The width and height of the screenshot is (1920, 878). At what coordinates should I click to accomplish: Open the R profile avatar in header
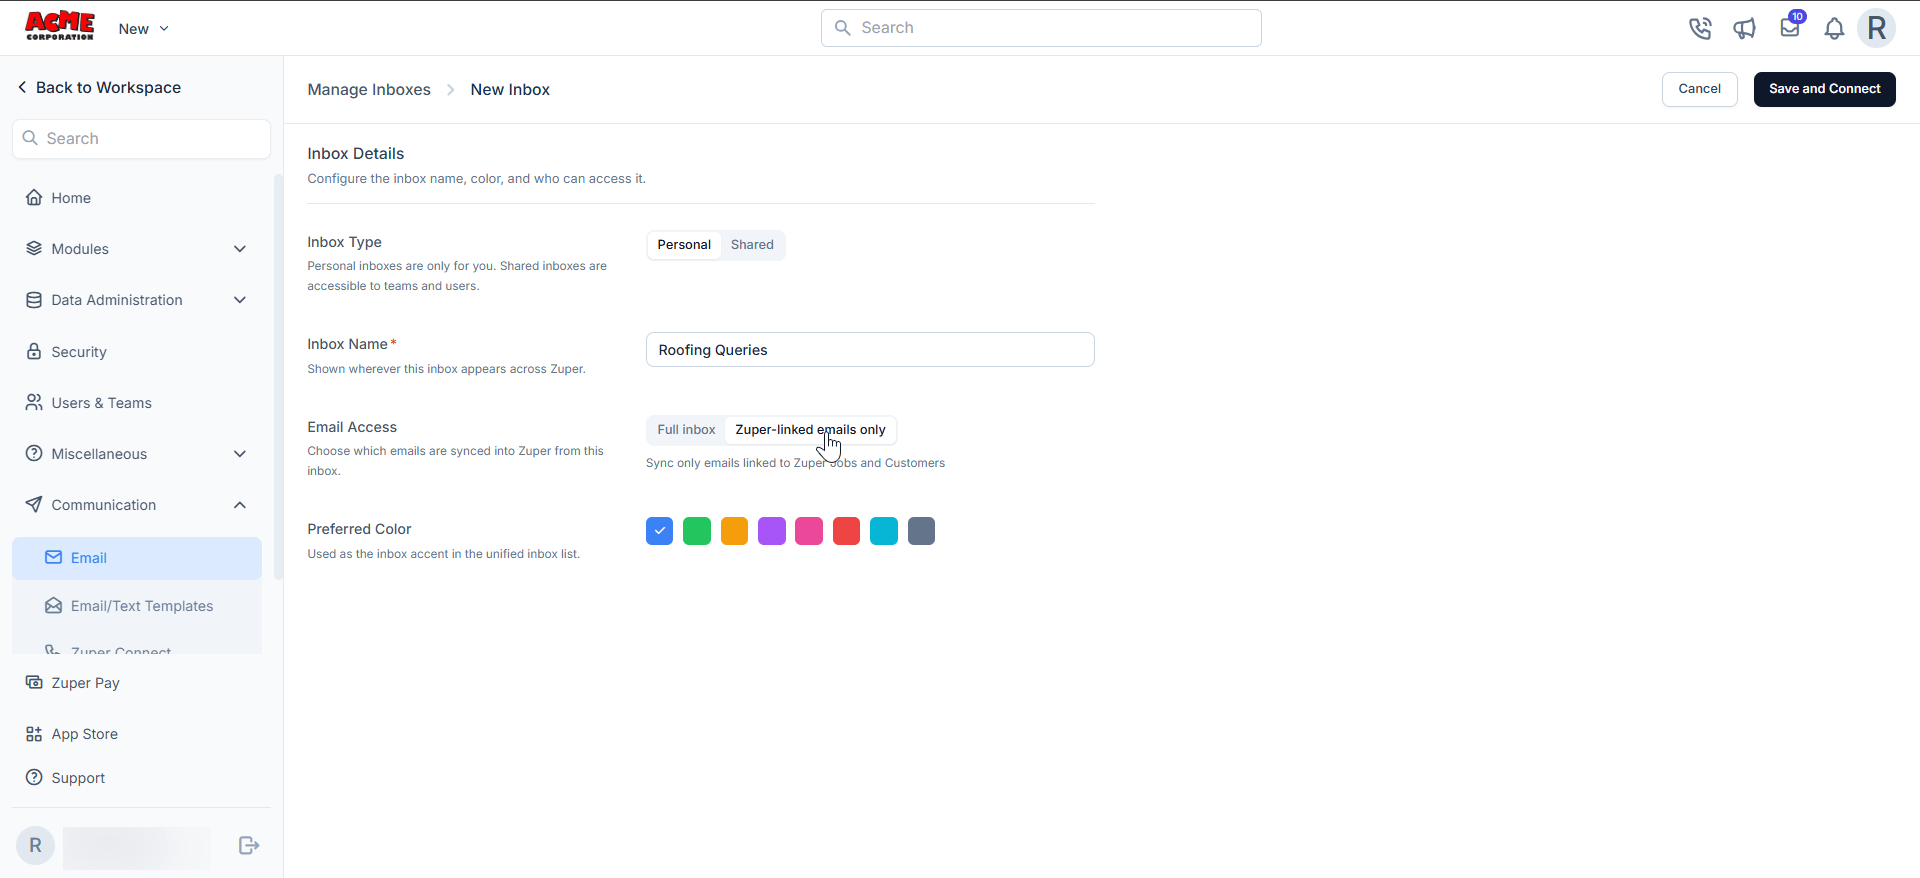click(1877, 28)
